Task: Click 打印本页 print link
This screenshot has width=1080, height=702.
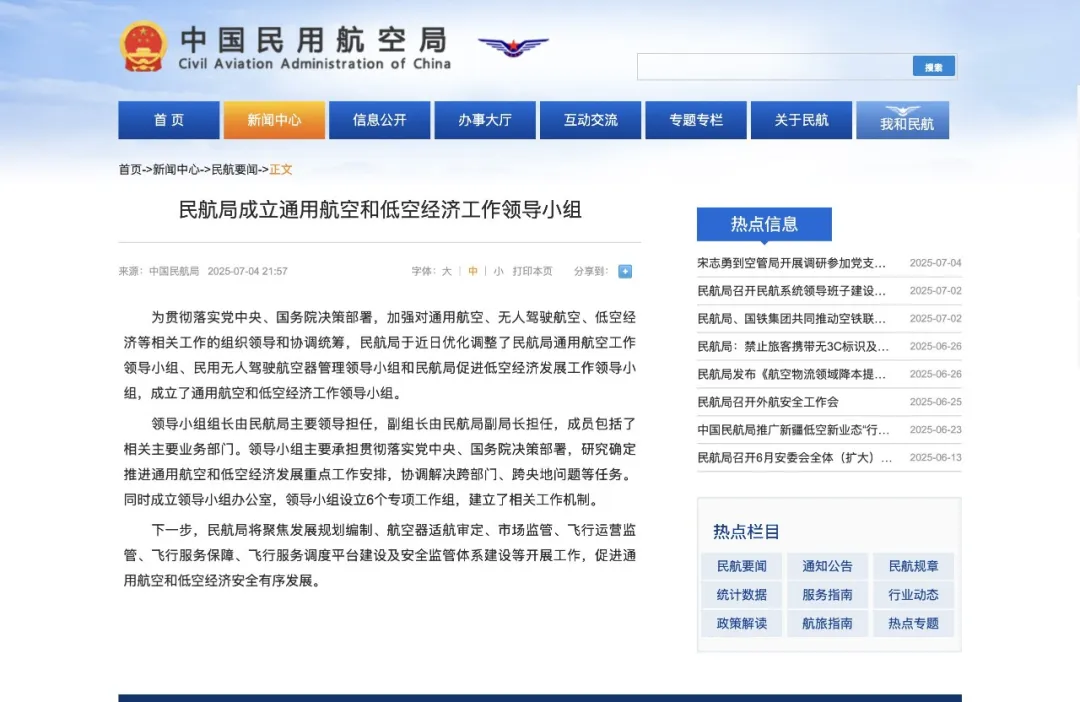Action: (532, 271)
